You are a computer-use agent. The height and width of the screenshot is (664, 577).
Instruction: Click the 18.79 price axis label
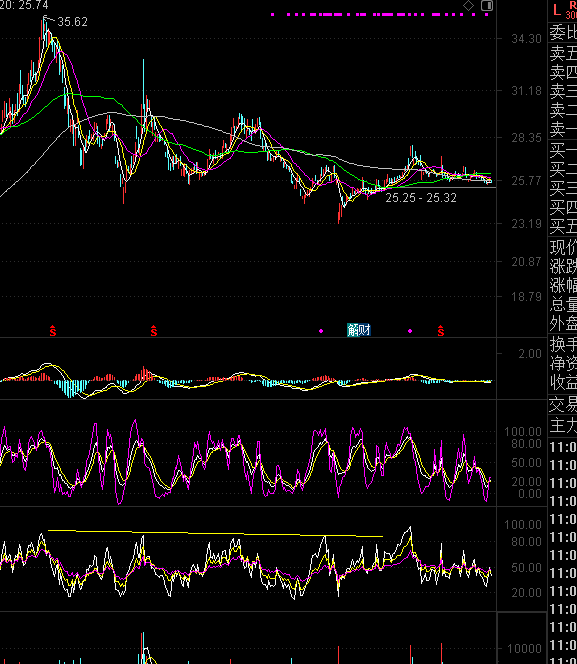[x=526, y=297]
